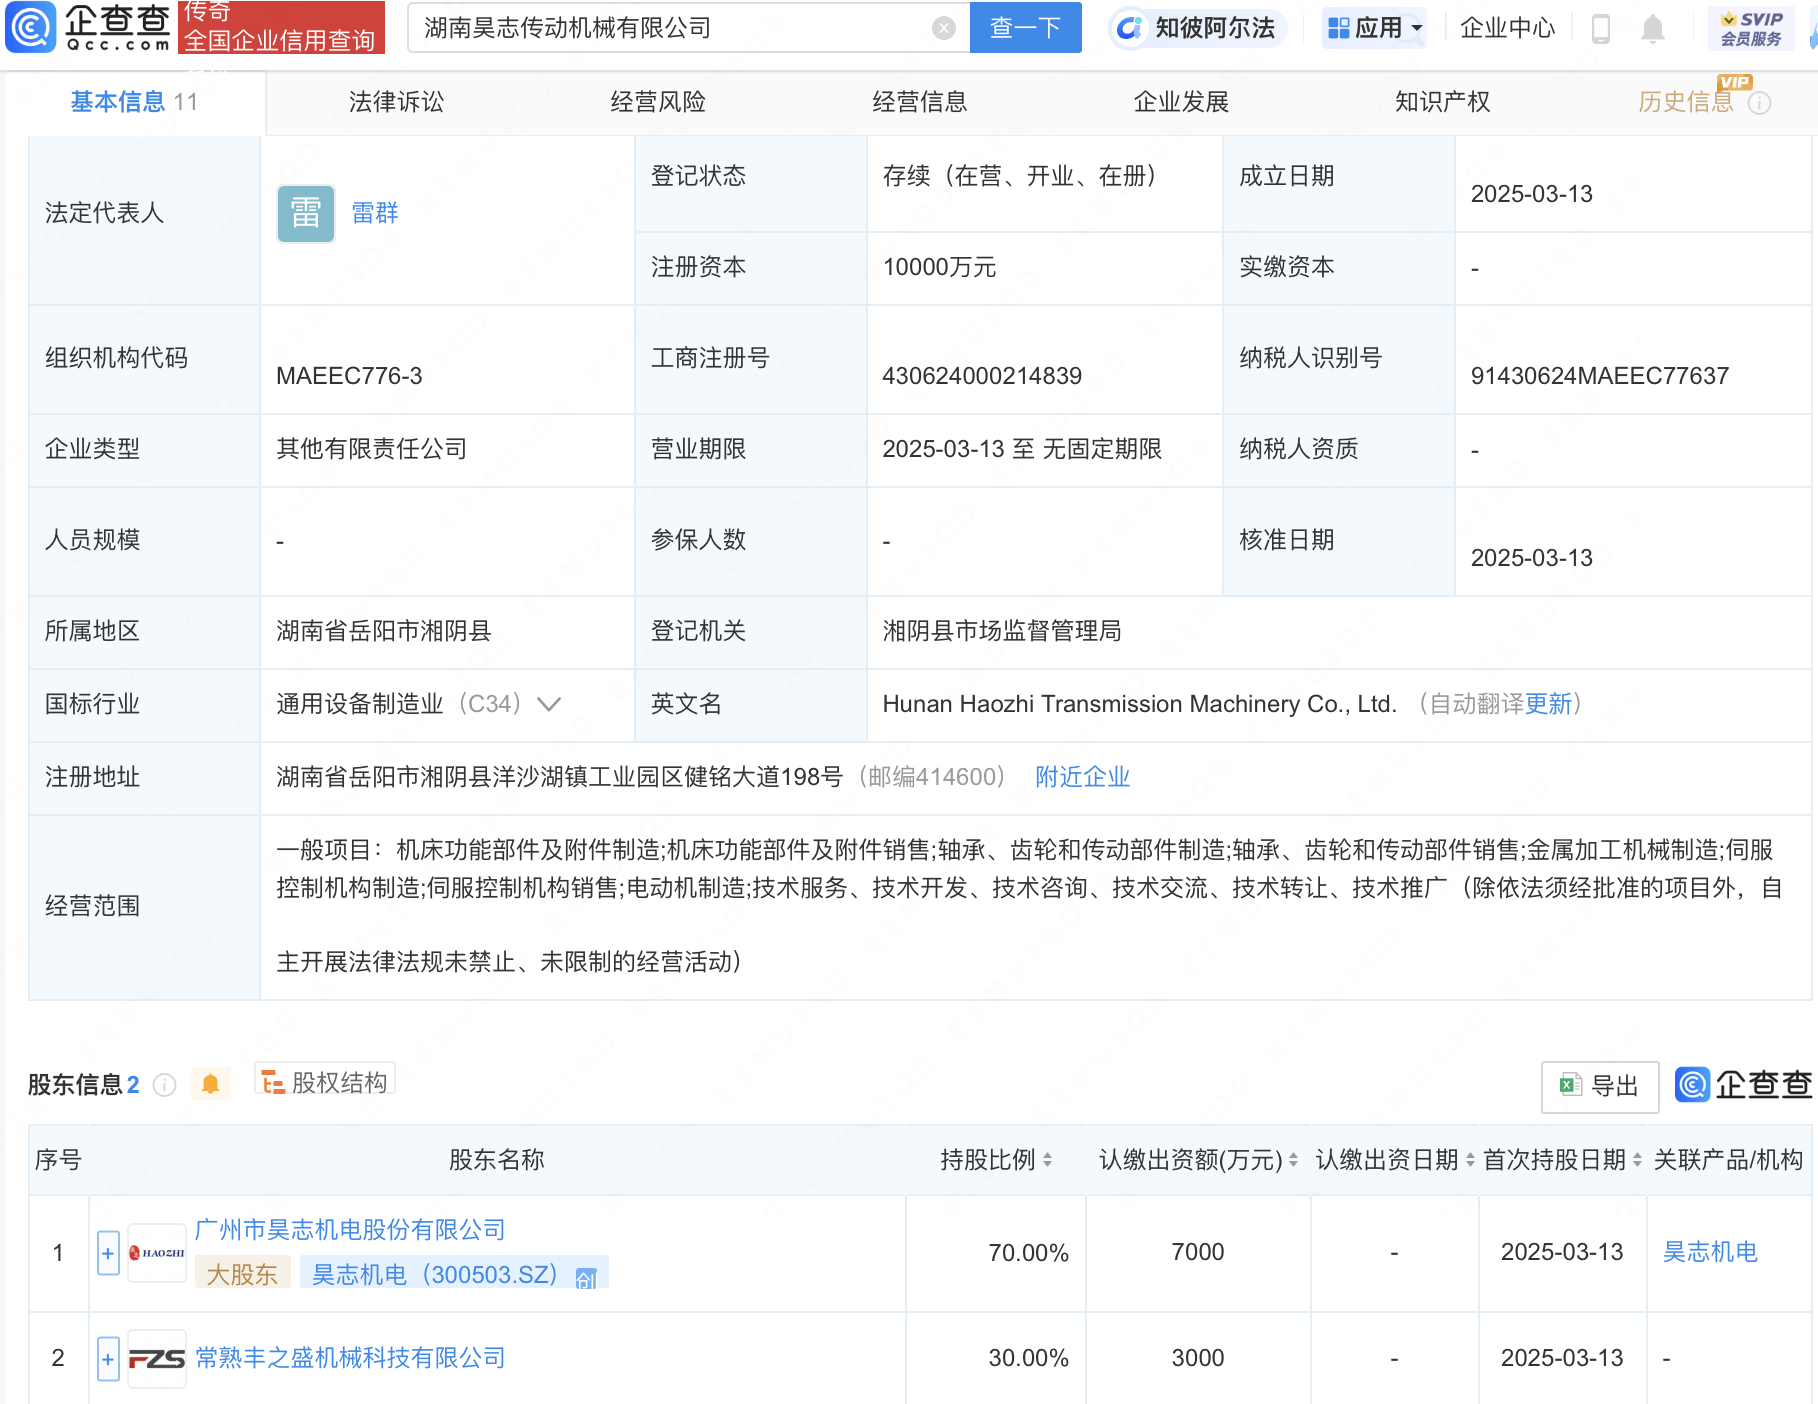Click the 雷 avatar of legal representative
The height and width of the screenshot is (1404, 1818).
(305, 213)
